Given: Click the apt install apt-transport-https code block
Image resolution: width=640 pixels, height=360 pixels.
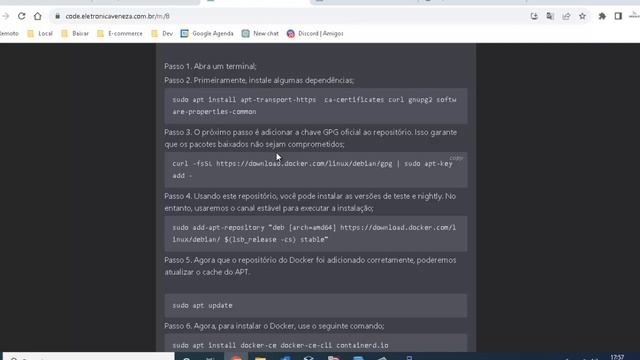Looking at the screenshot, I should coord(316,106).
